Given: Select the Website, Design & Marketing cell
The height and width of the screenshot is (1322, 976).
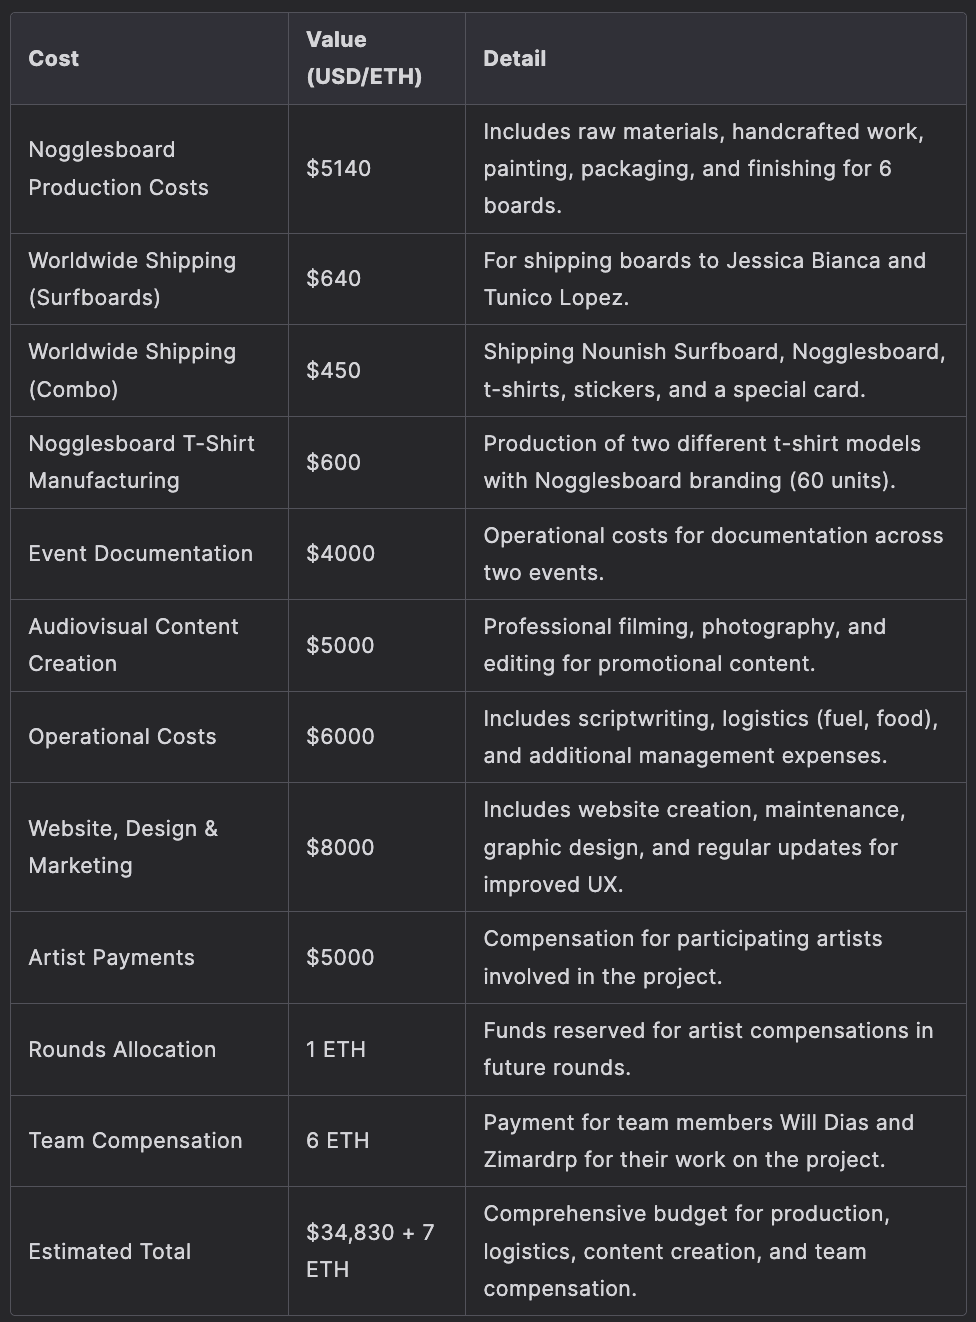Looking at the screenshot, I should point(123,847).
